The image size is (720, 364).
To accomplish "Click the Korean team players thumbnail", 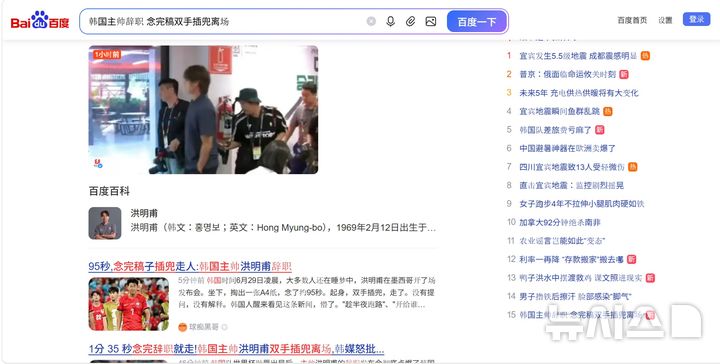I will 129,304.
